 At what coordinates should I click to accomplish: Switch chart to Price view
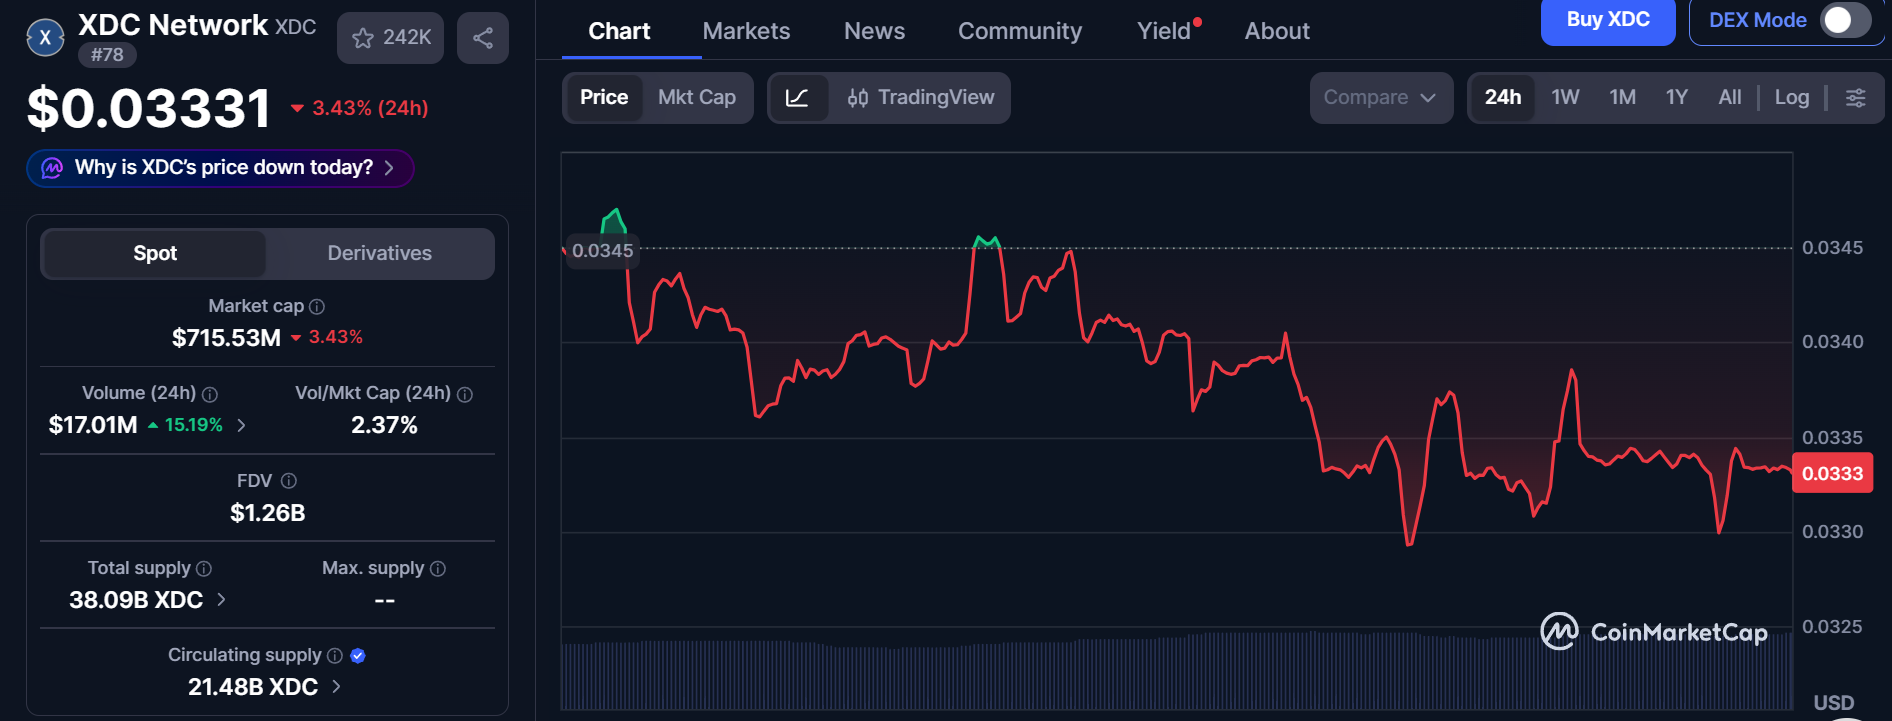(604, 98)
